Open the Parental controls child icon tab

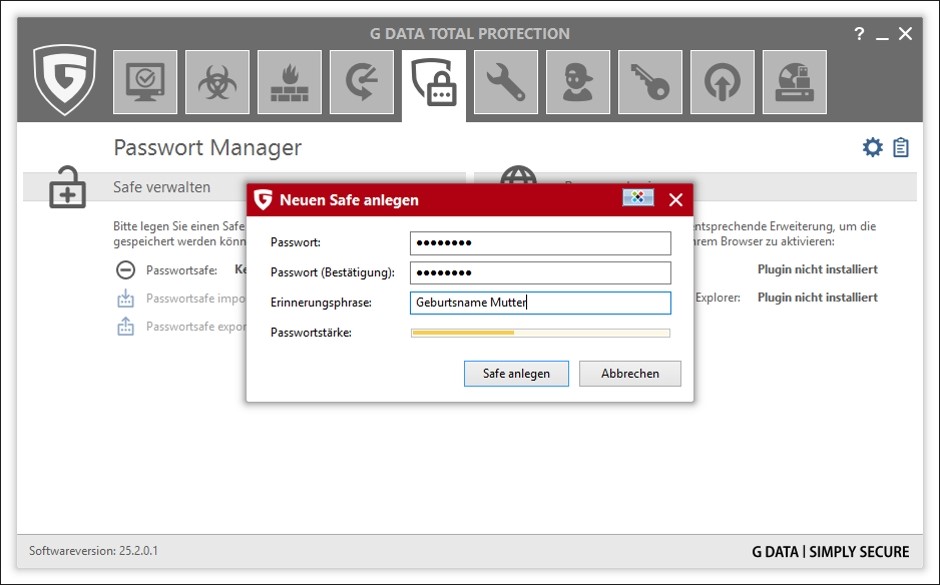578,82
